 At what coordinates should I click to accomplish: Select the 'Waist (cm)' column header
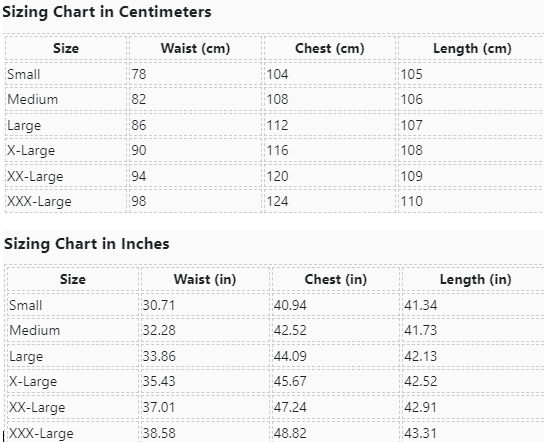click(195, 49)
